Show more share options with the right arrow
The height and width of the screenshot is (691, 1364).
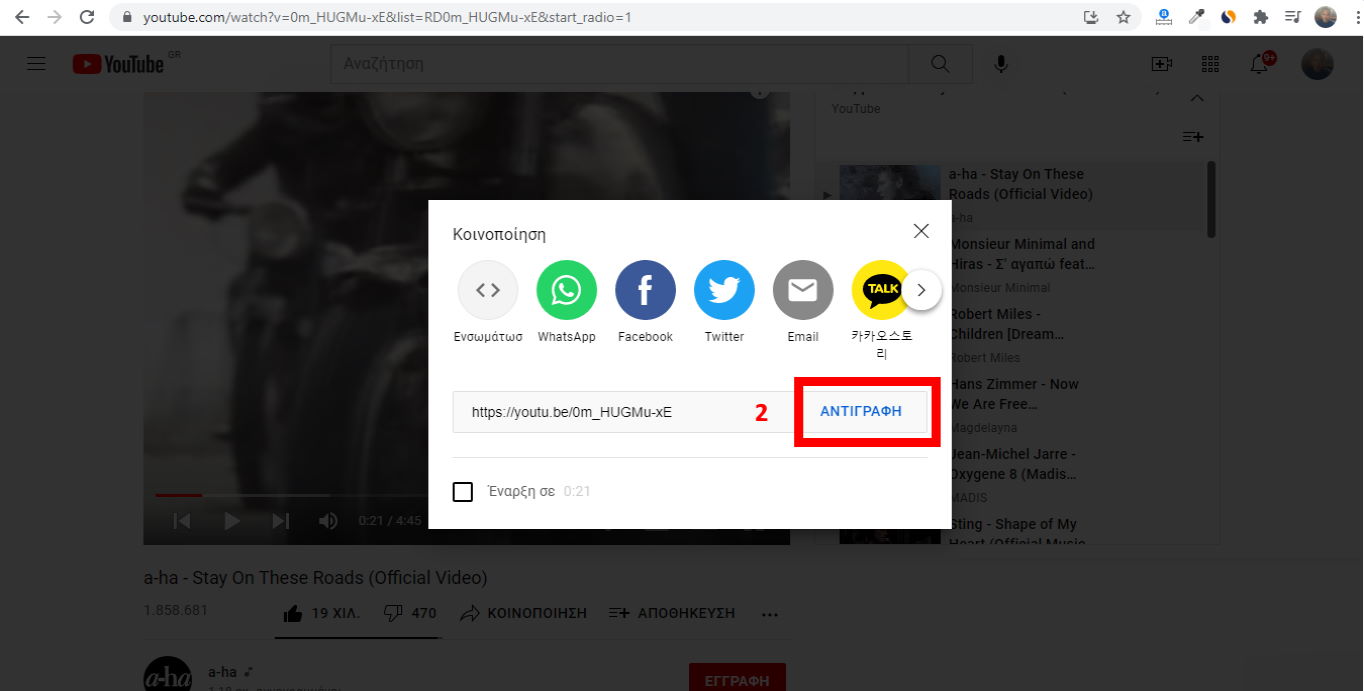(x=922, y=291)
